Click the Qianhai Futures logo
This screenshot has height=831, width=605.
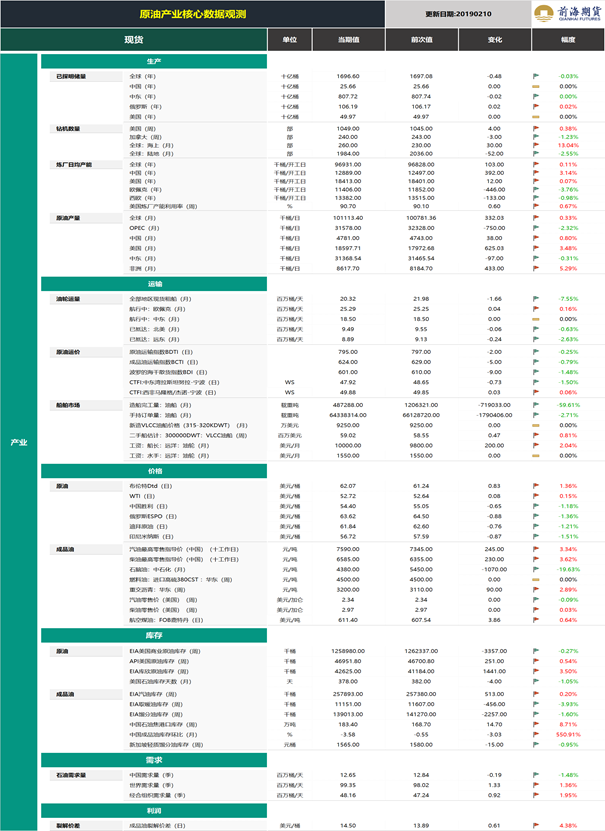click(567, 14)
